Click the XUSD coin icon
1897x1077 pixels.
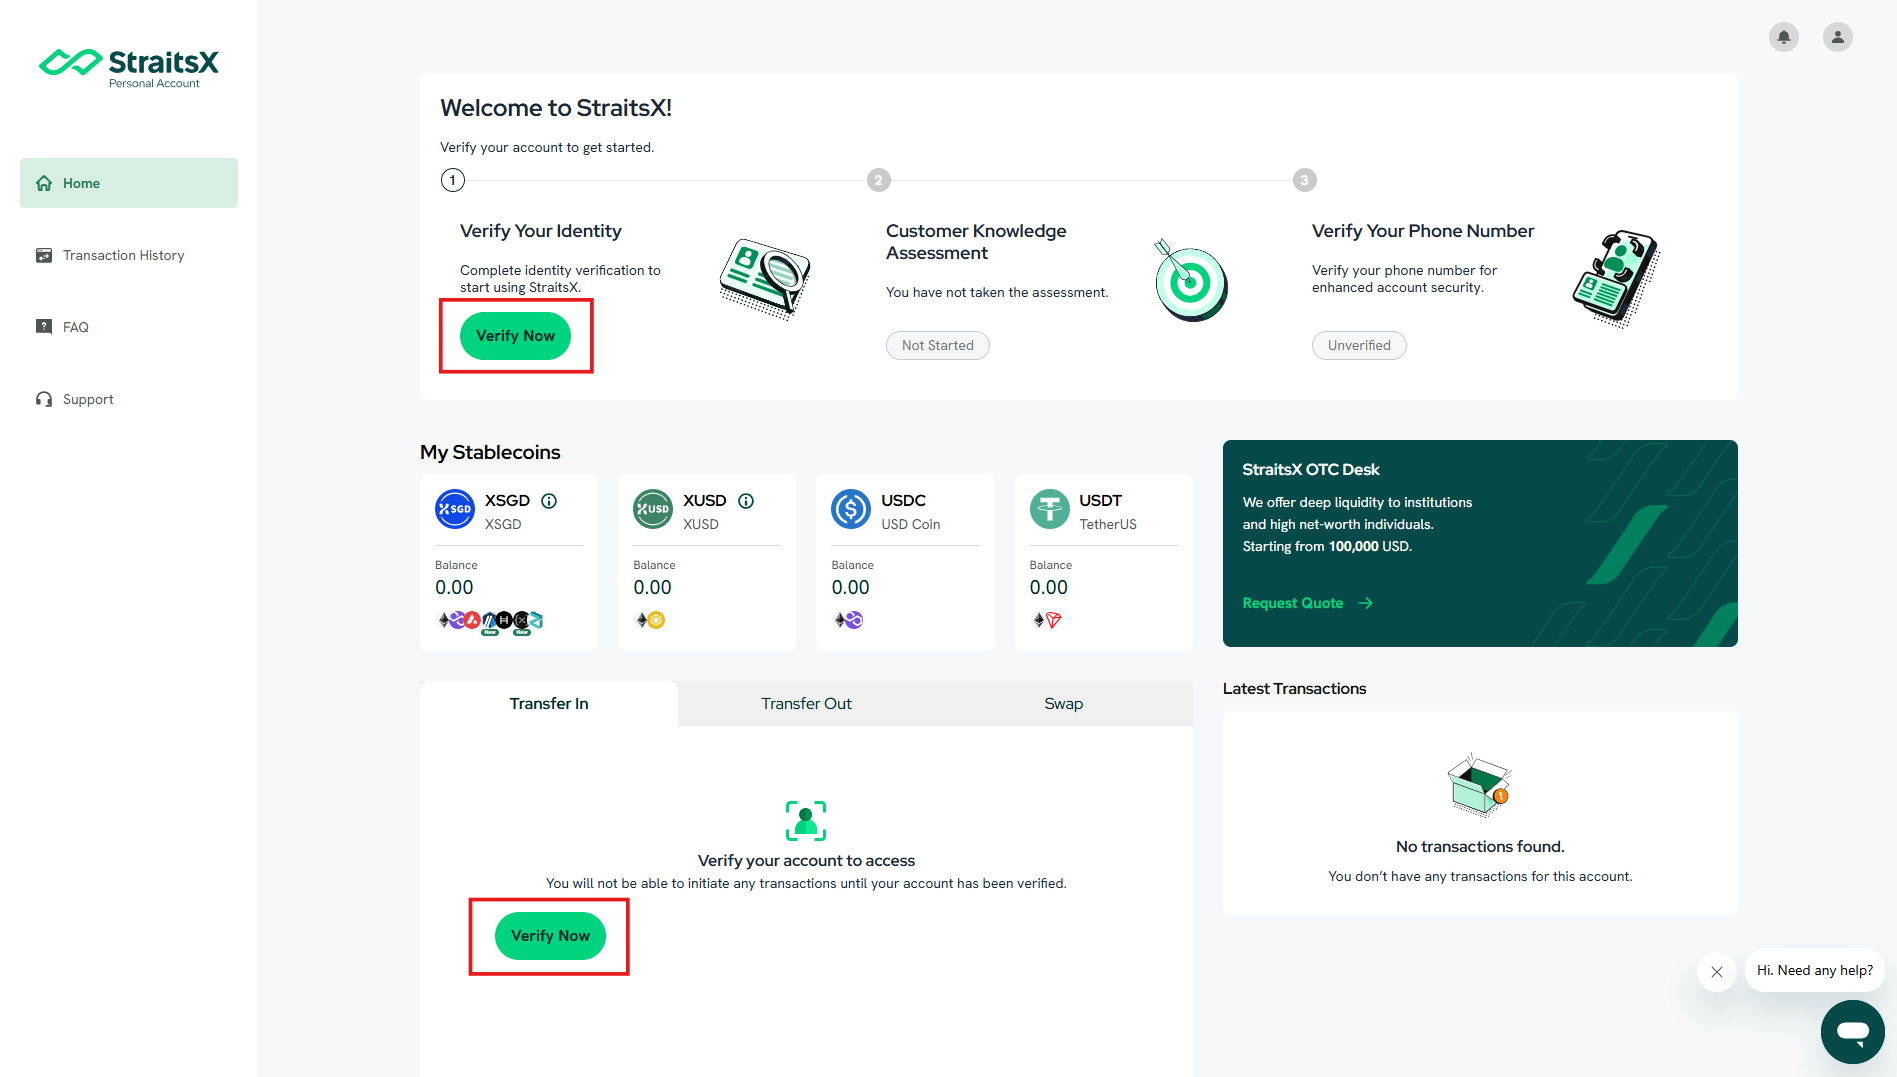tap(653, 509)
